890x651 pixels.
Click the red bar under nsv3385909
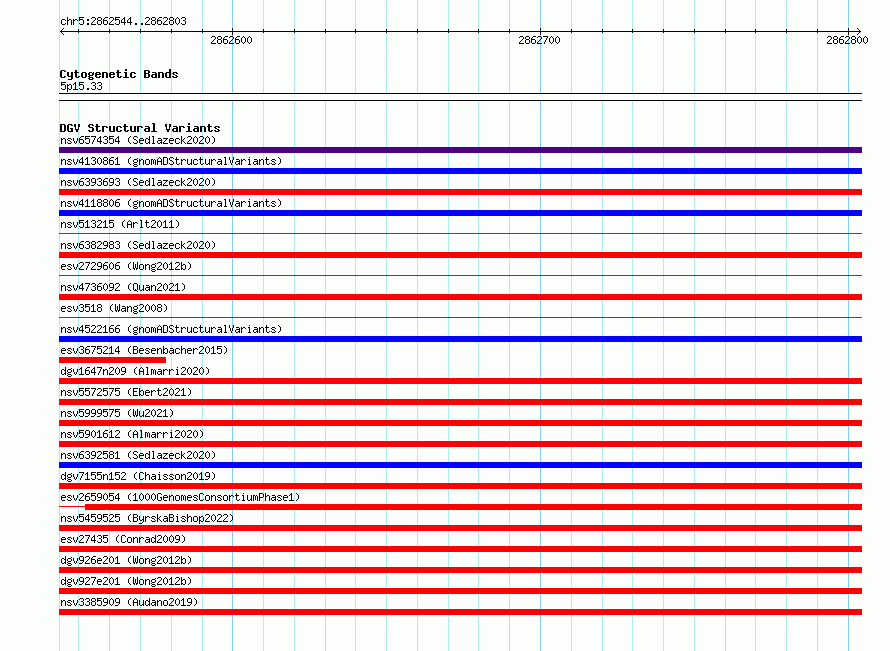click(x=460, y=612)
